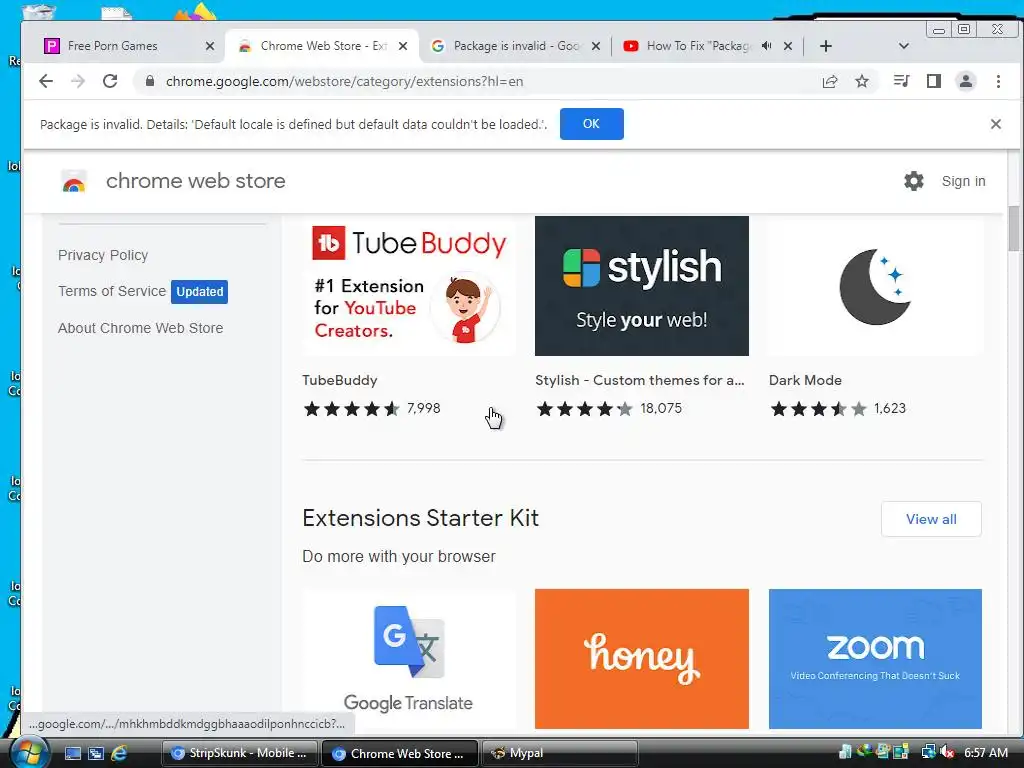Screen dimensions: 1024x768
Task: Click the system tray network icon
Action: pos(928,753)
